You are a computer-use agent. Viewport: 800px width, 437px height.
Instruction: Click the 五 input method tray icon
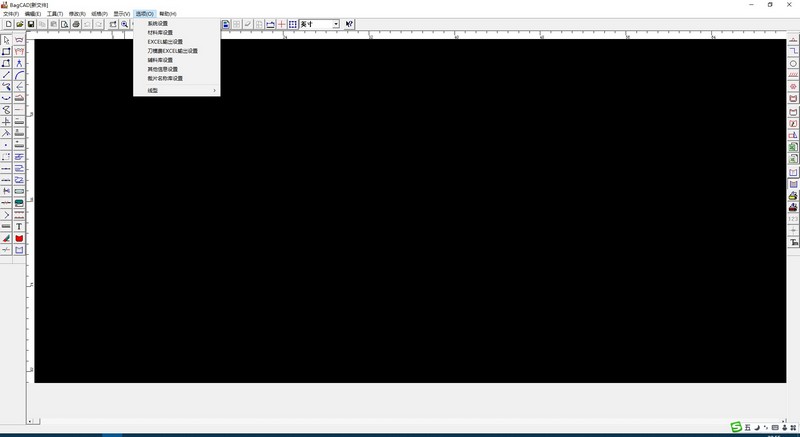[746, 429]
